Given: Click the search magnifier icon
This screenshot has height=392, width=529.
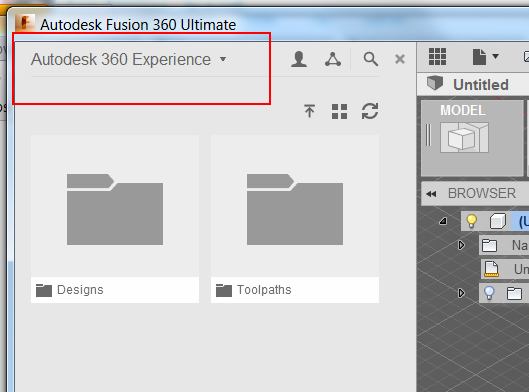Looking at the screenshot, I should click(370, 59).
